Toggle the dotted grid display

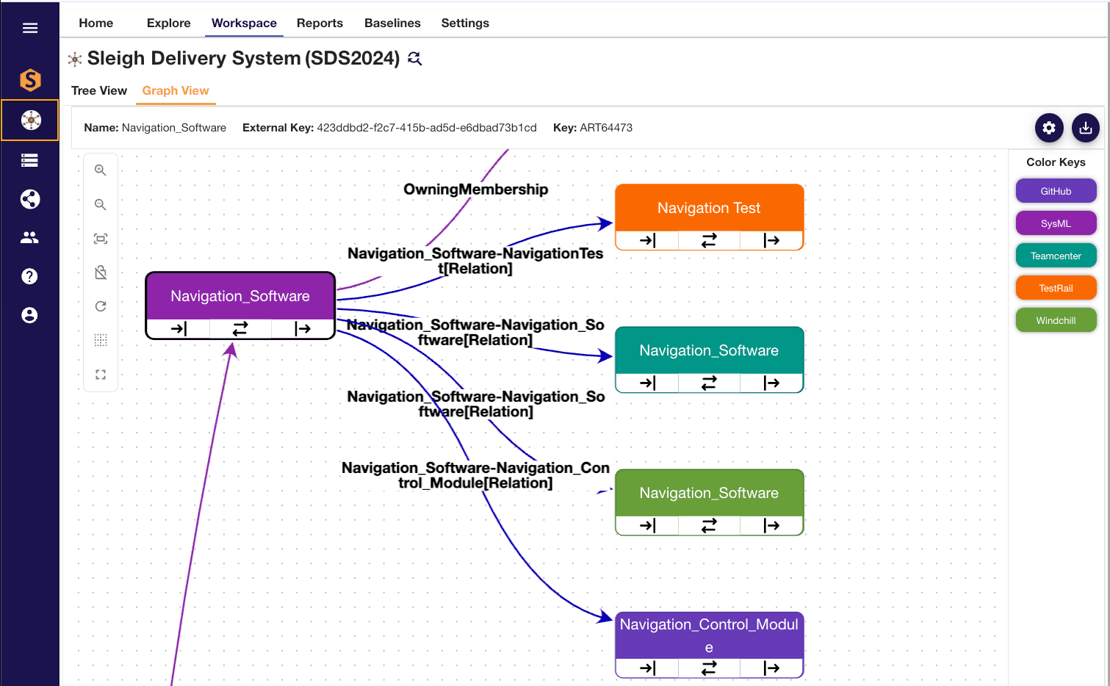[101, 341]
